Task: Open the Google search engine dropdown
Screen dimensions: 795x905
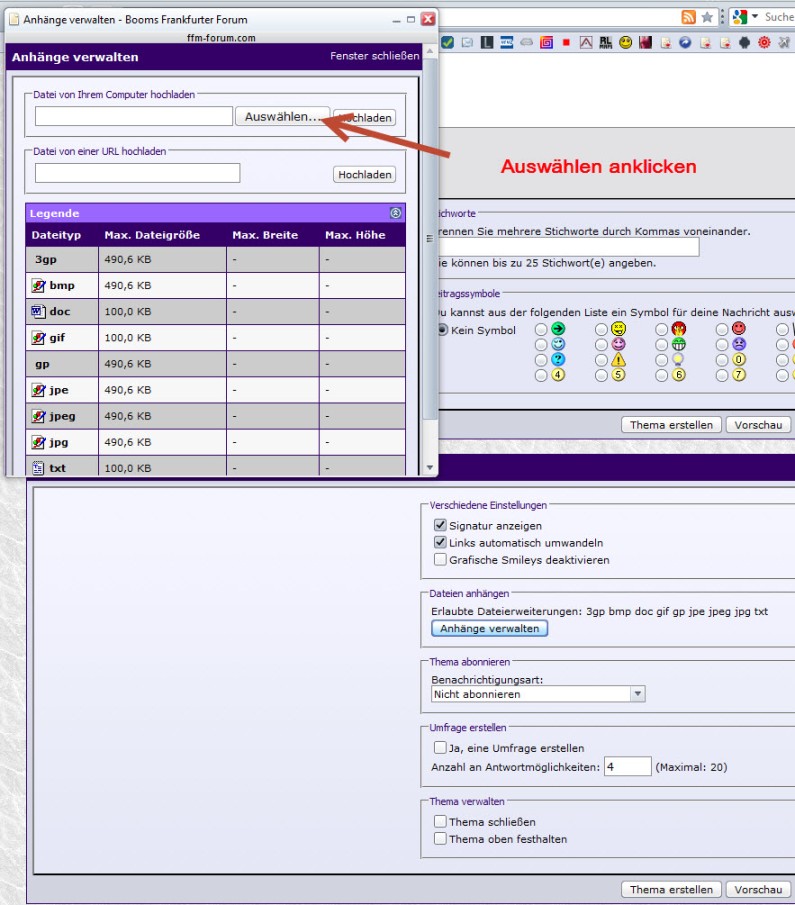Action: point(754,17)
